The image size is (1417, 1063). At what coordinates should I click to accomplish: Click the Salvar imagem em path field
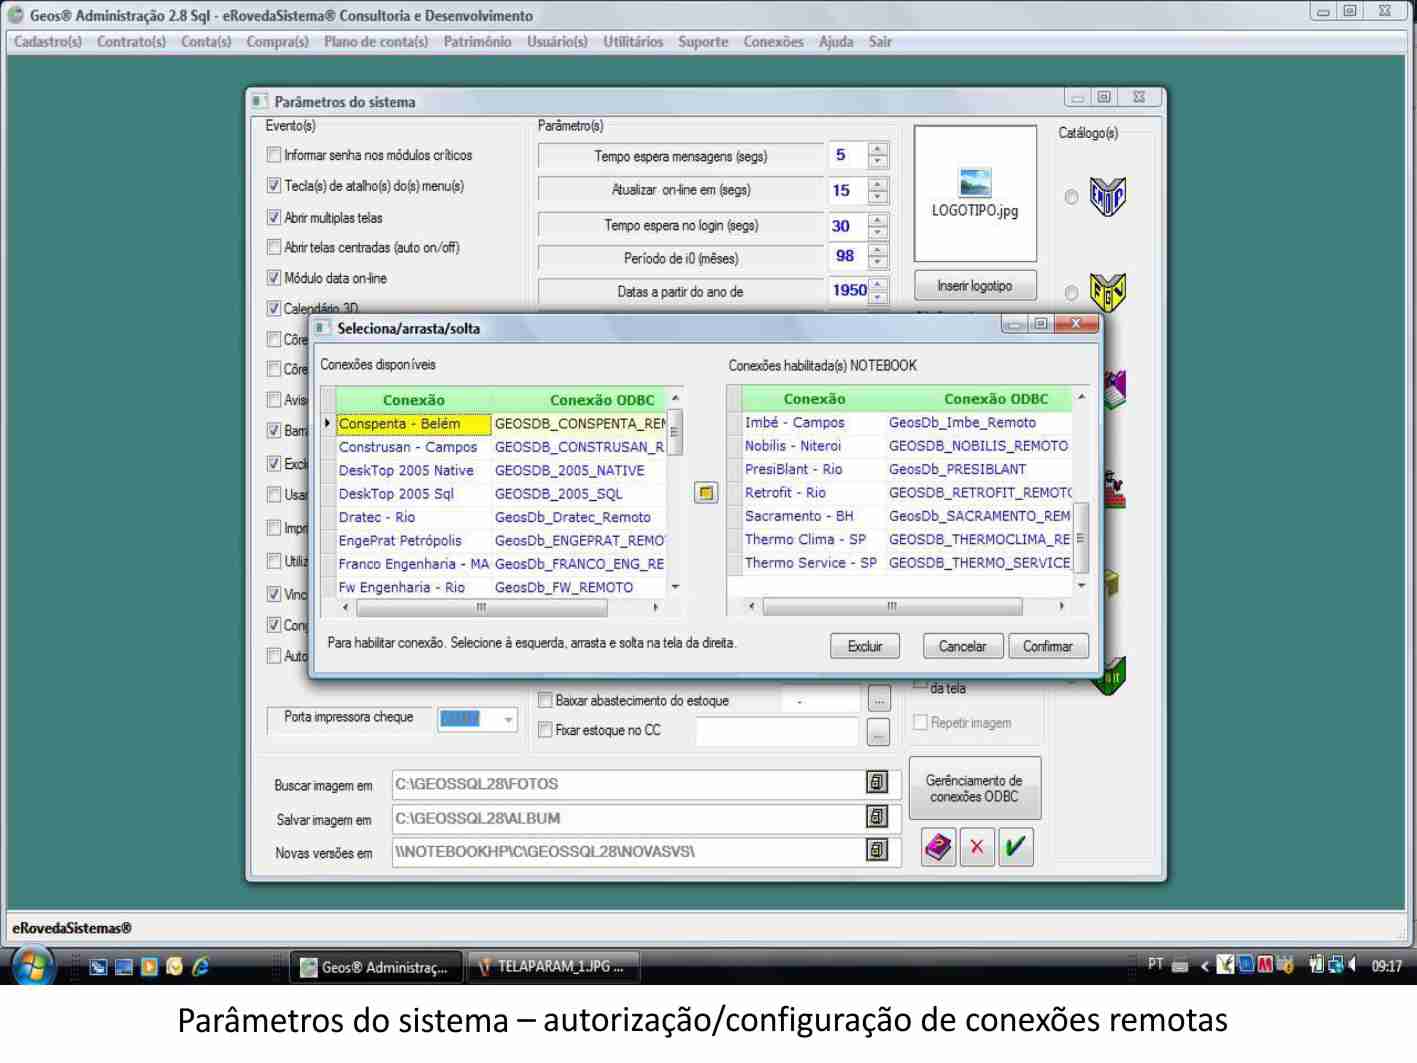628,818
